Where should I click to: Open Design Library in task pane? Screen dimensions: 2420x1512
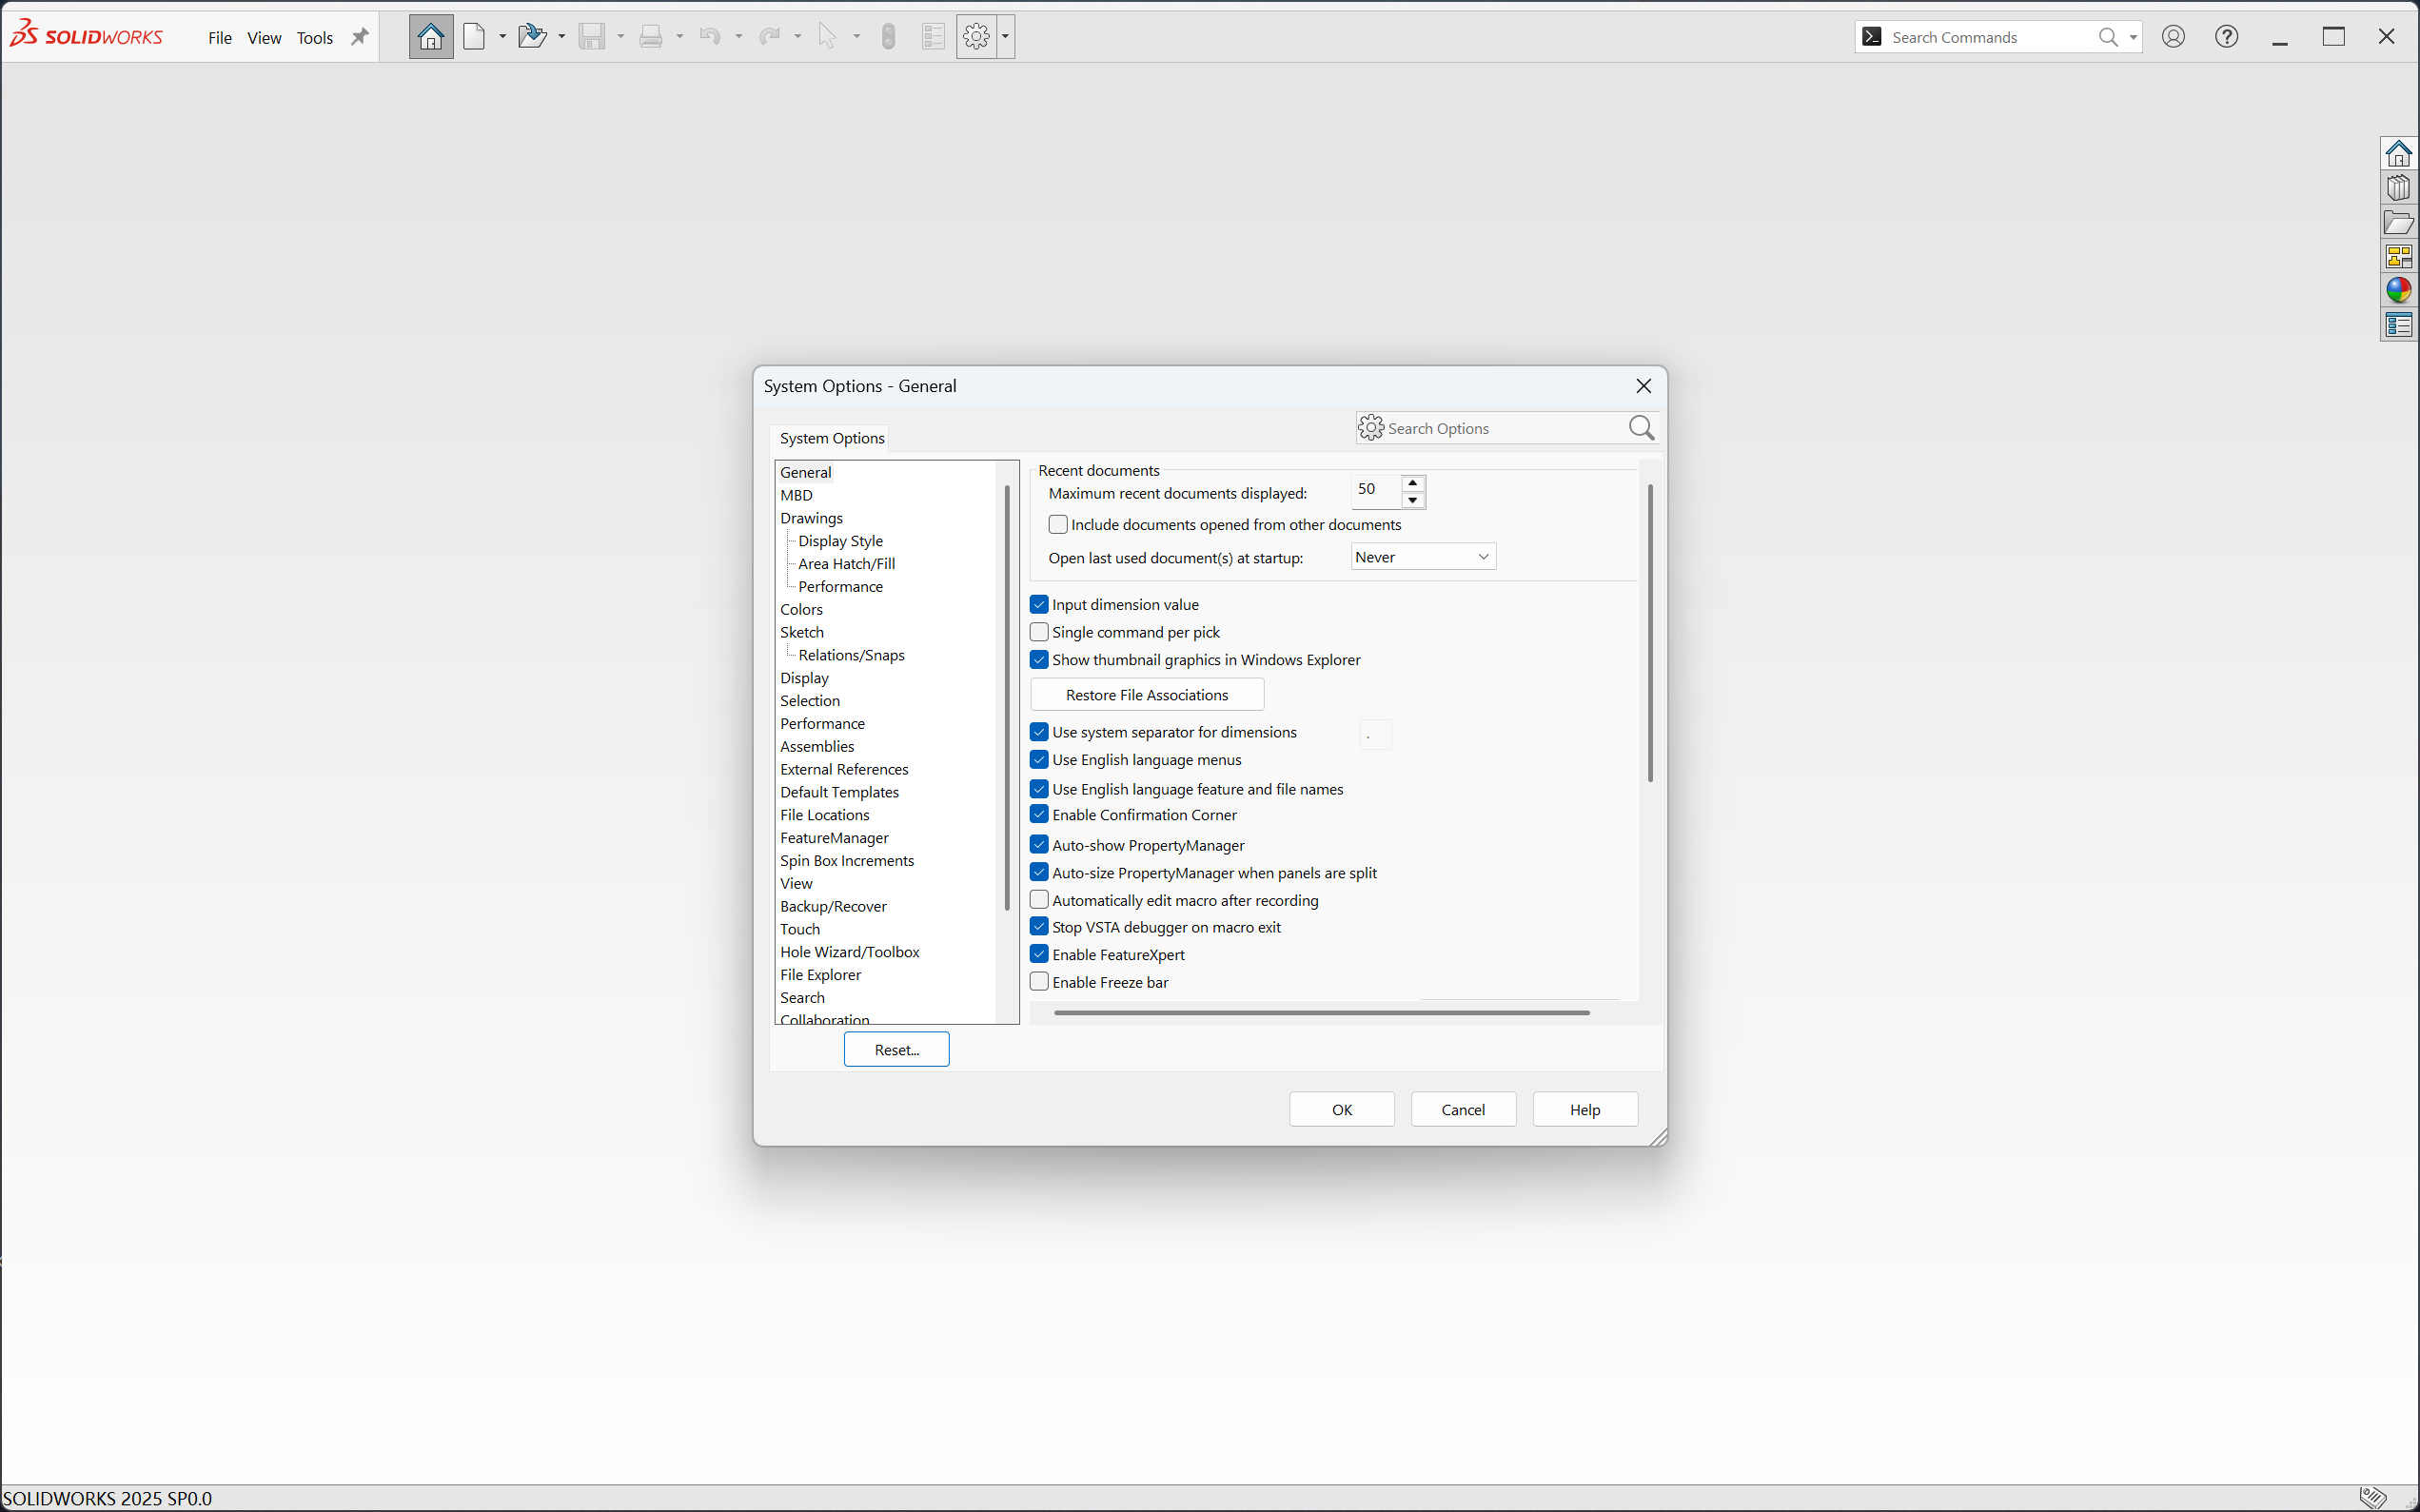click(2398, 188)
